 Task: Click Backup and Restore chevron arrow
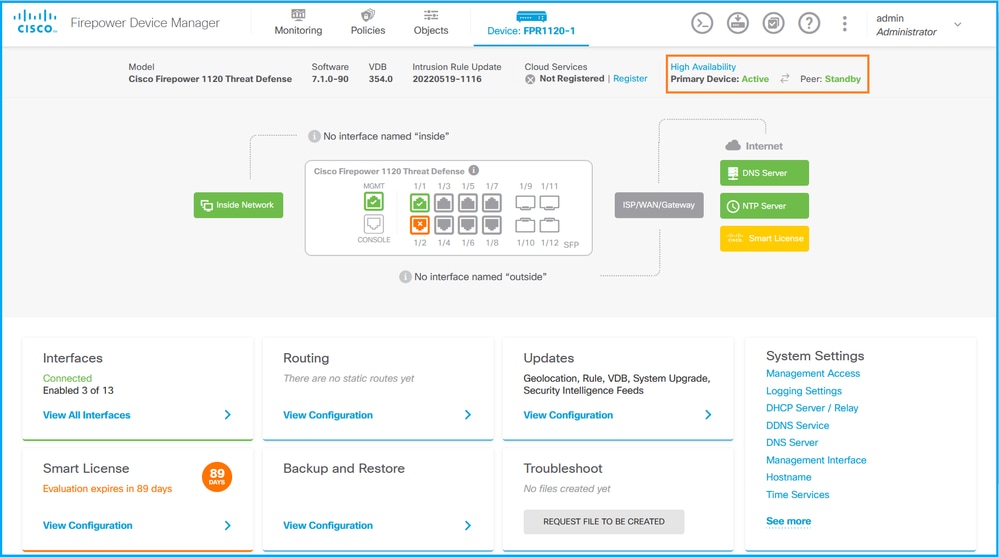[x=468, y=526]
